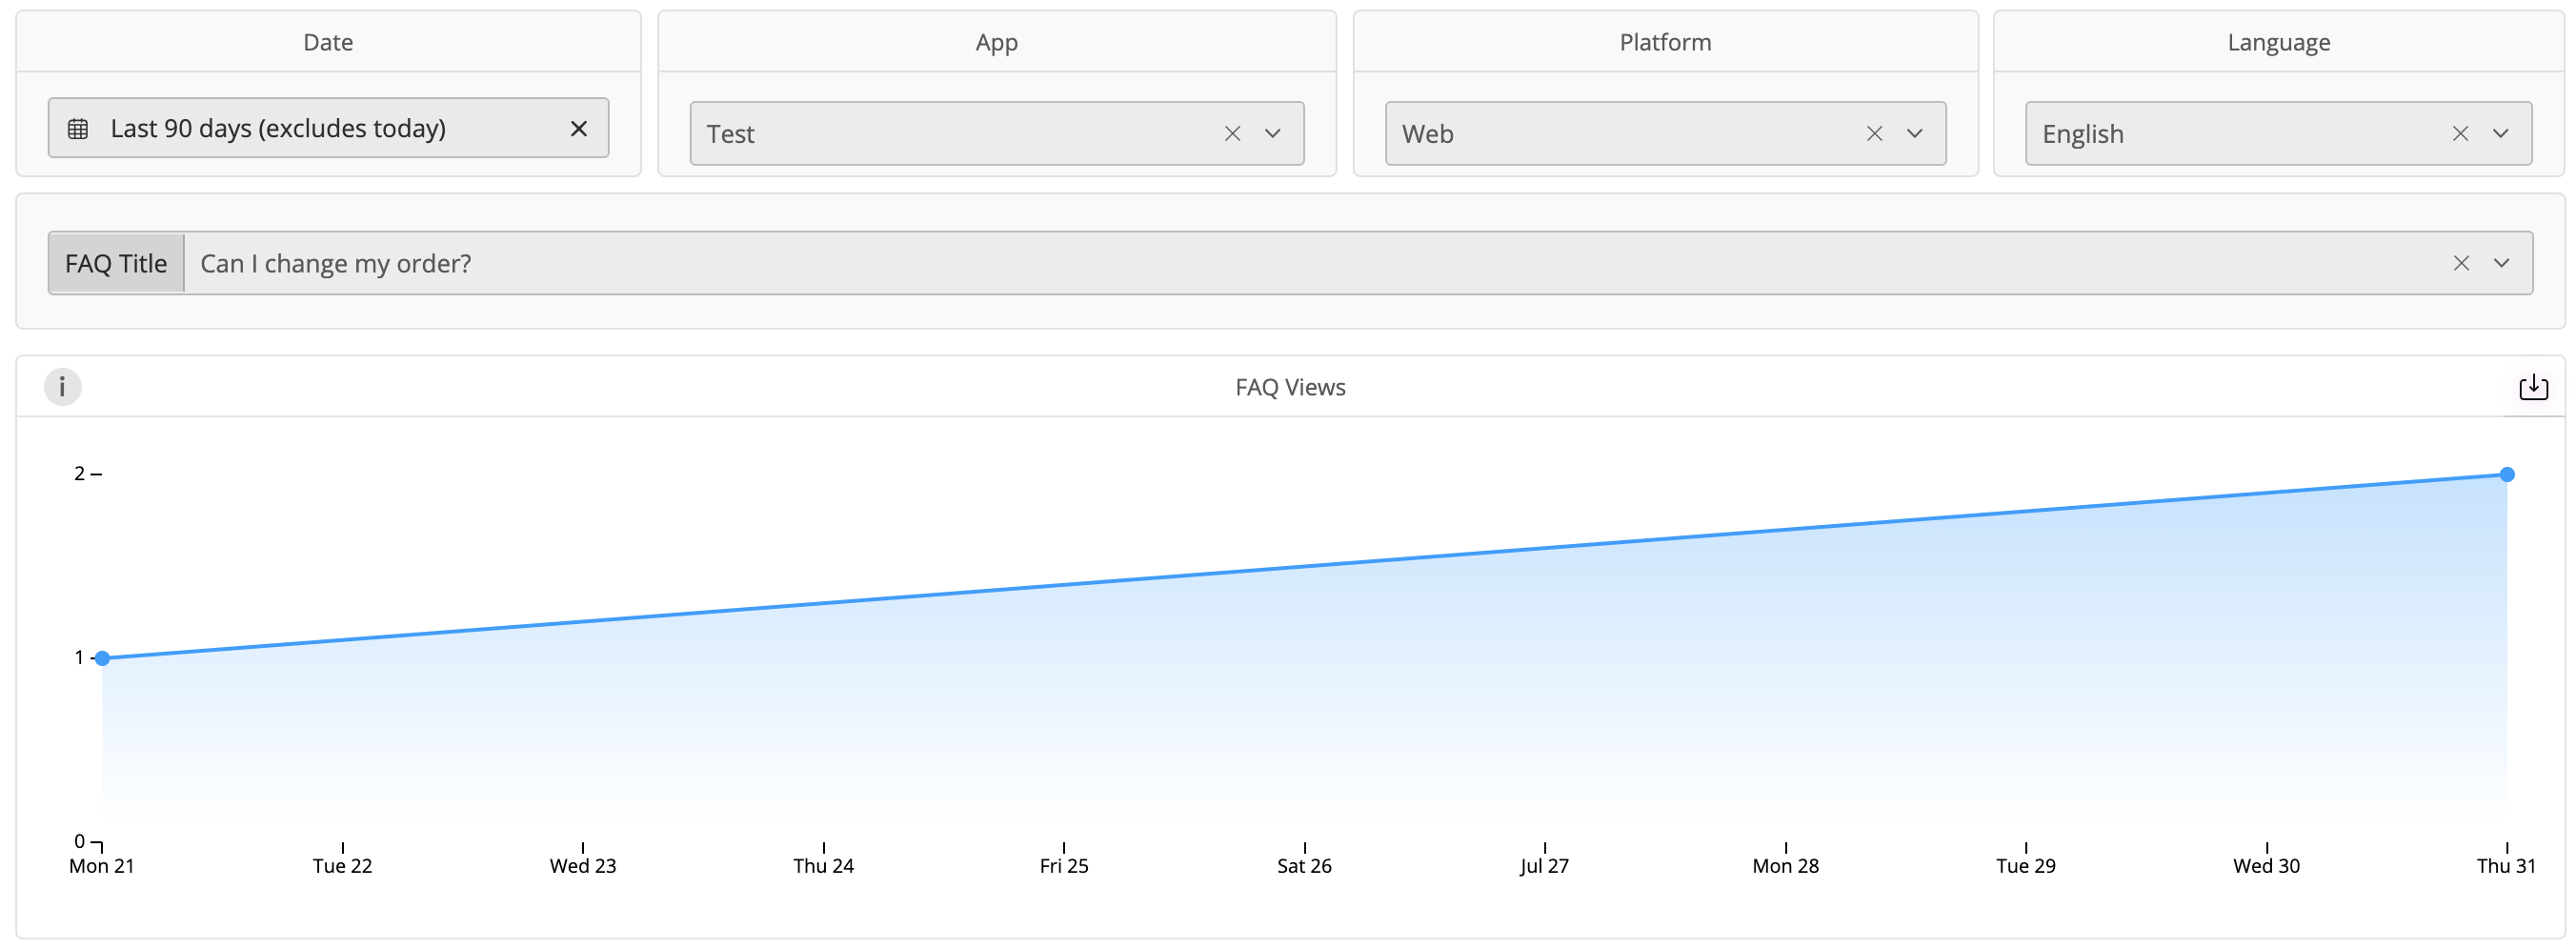Select the Mon 21 data point
Image resolution: width=2576 pixels, height=949 pixels.
[x=102, y=658]
